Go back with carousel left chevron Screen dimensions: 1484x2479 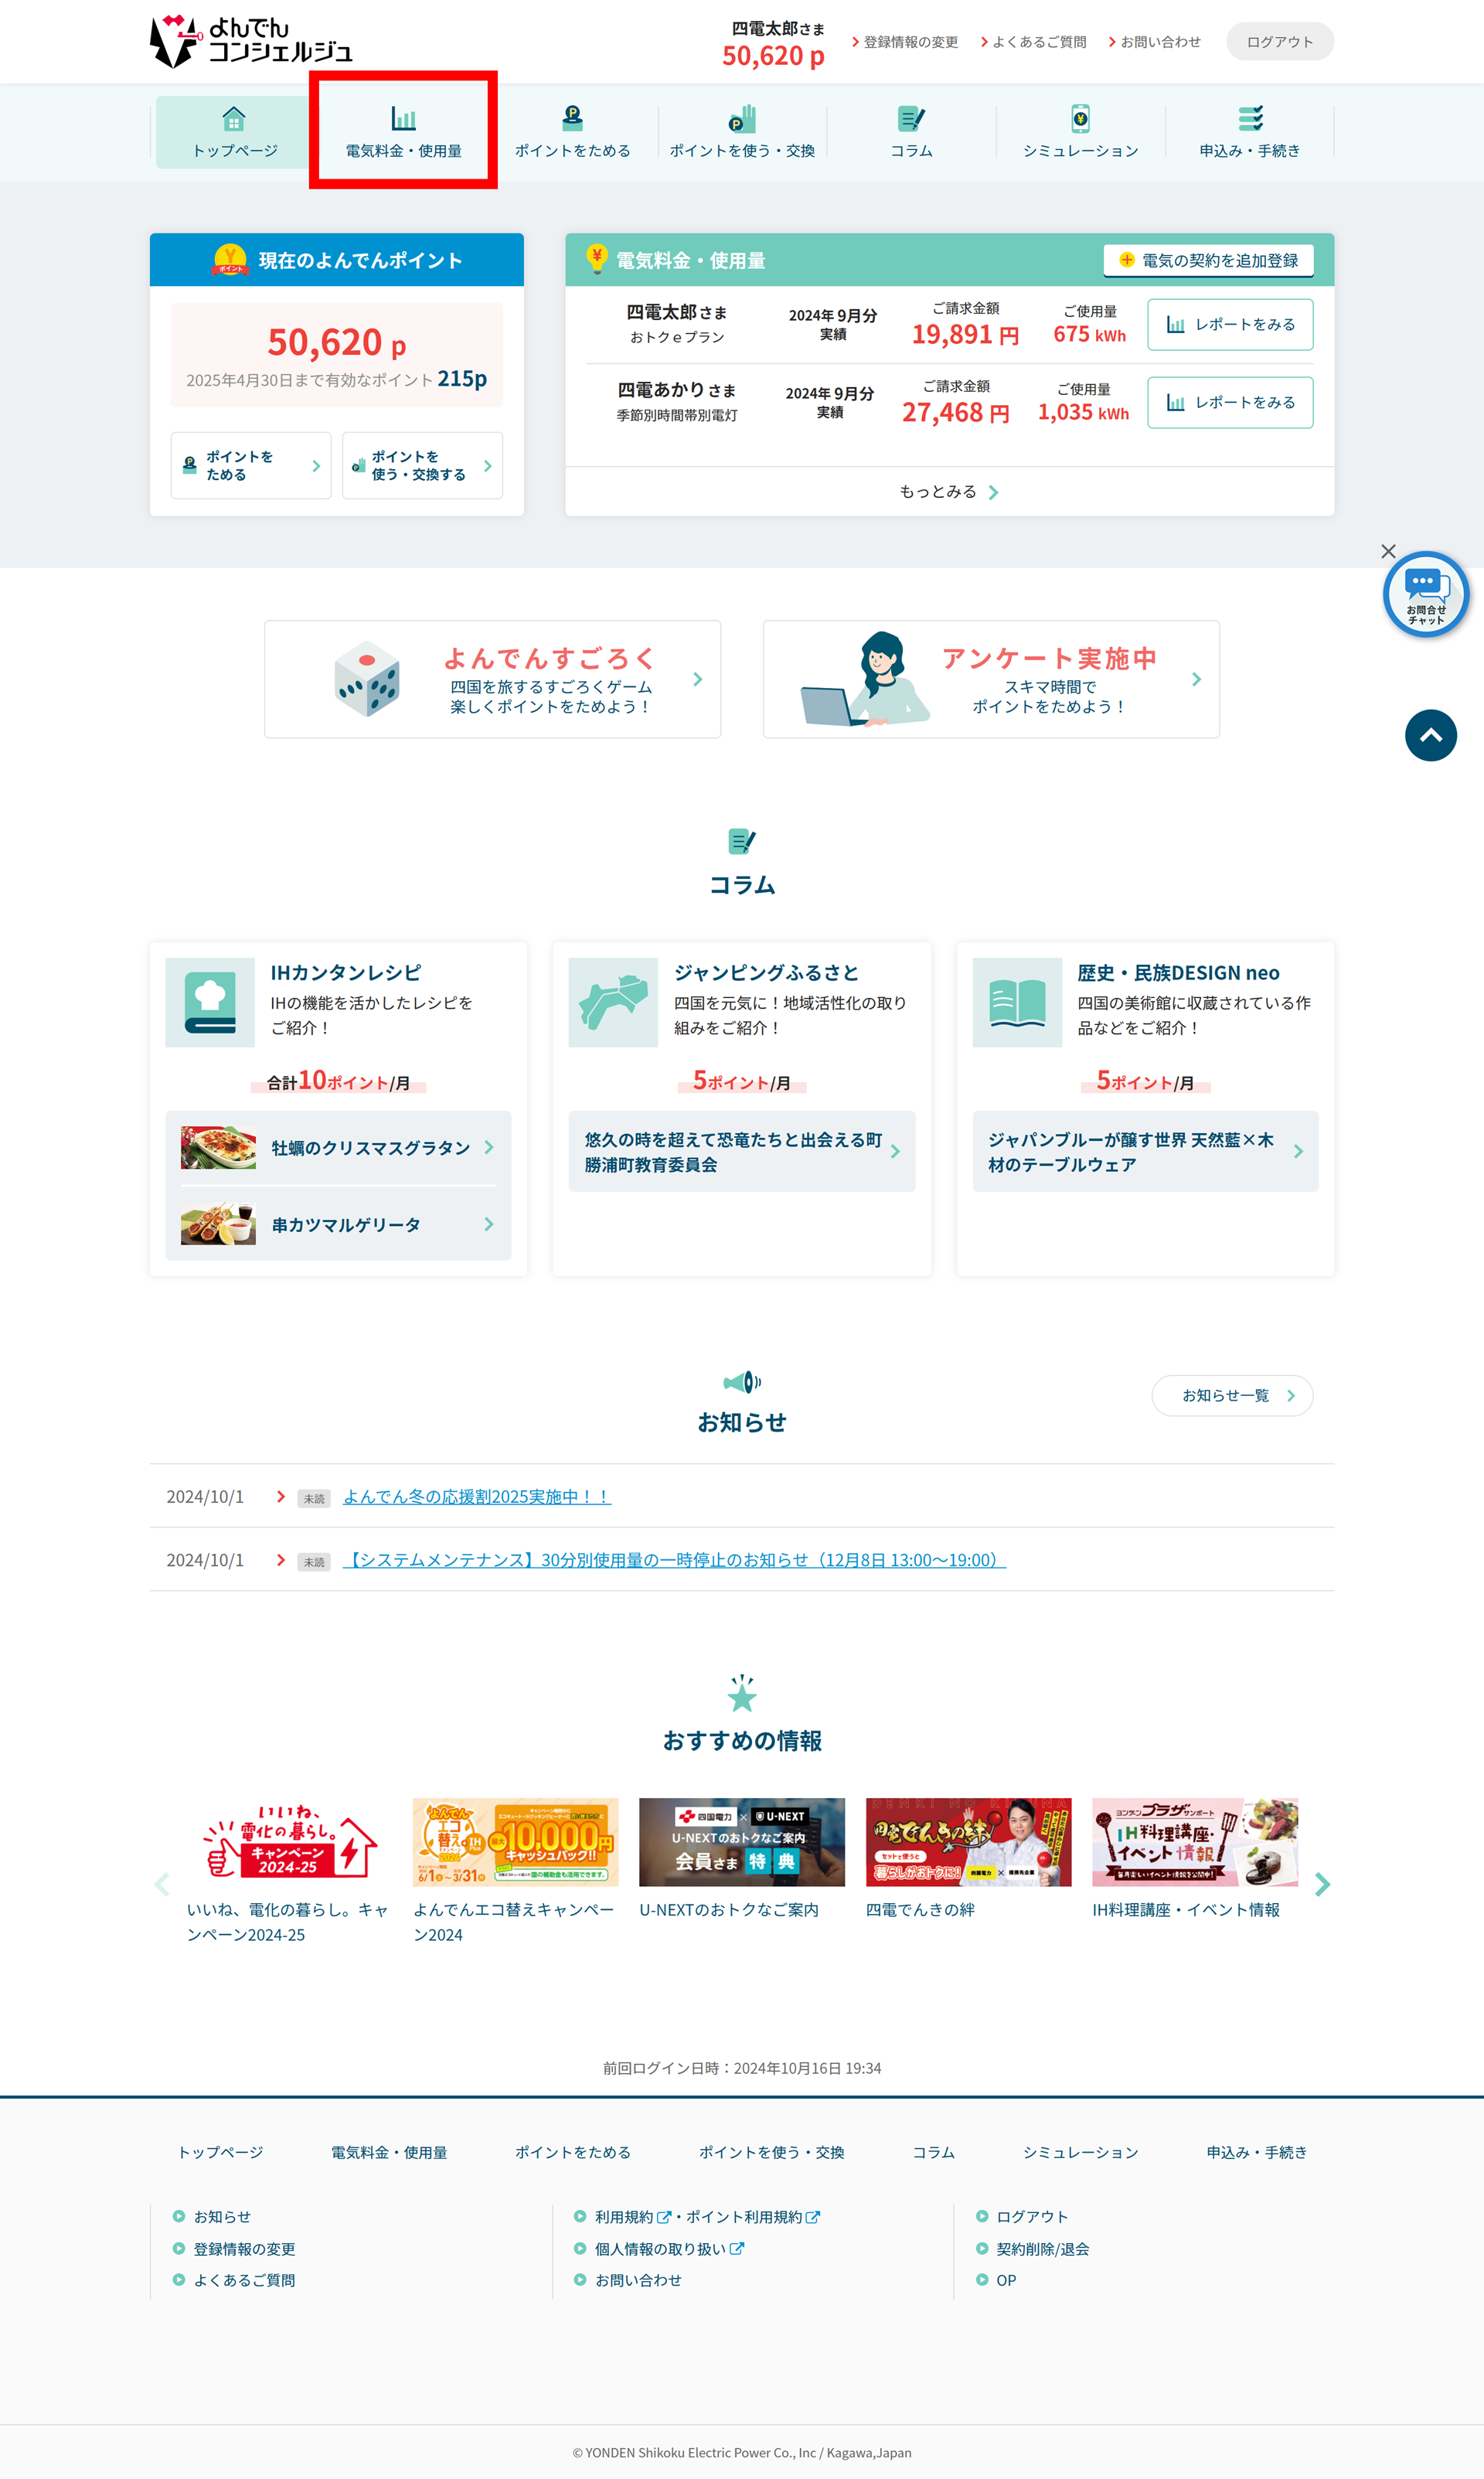[x=162, y=1884]
